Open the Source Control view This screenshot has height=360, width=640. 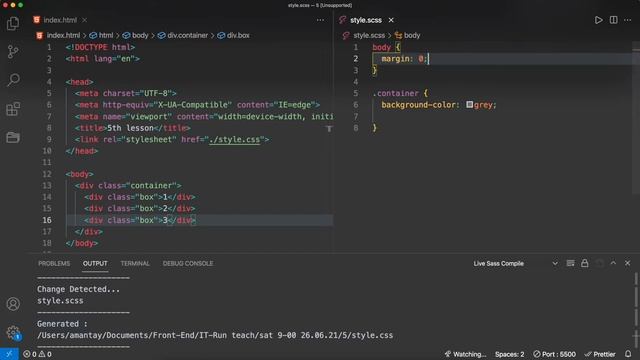(13, 51)
